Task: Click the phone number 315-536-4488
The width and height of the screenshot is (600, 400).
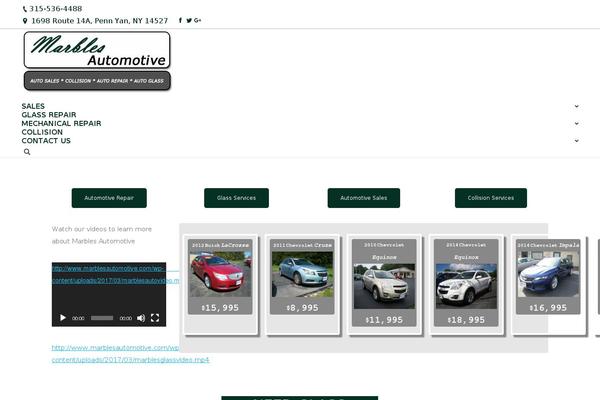Action: click(55, 9)
